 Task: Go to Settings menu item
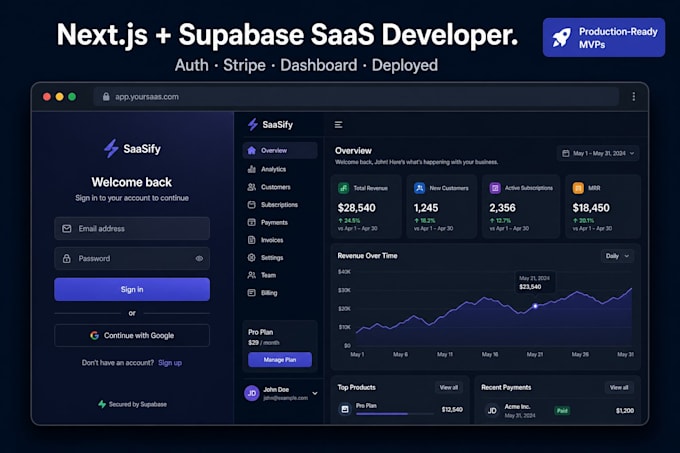pyautogui.click(x=280, y=257)
